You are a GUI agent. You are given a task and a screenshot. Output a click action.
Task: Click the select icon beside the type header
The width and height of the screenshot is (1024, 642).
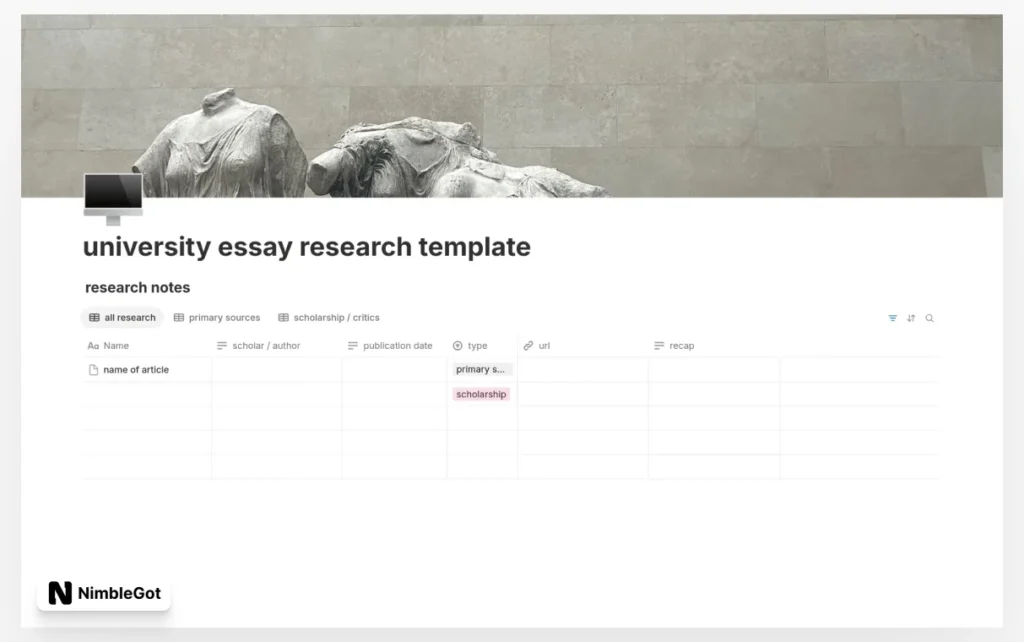click(457, 345)
